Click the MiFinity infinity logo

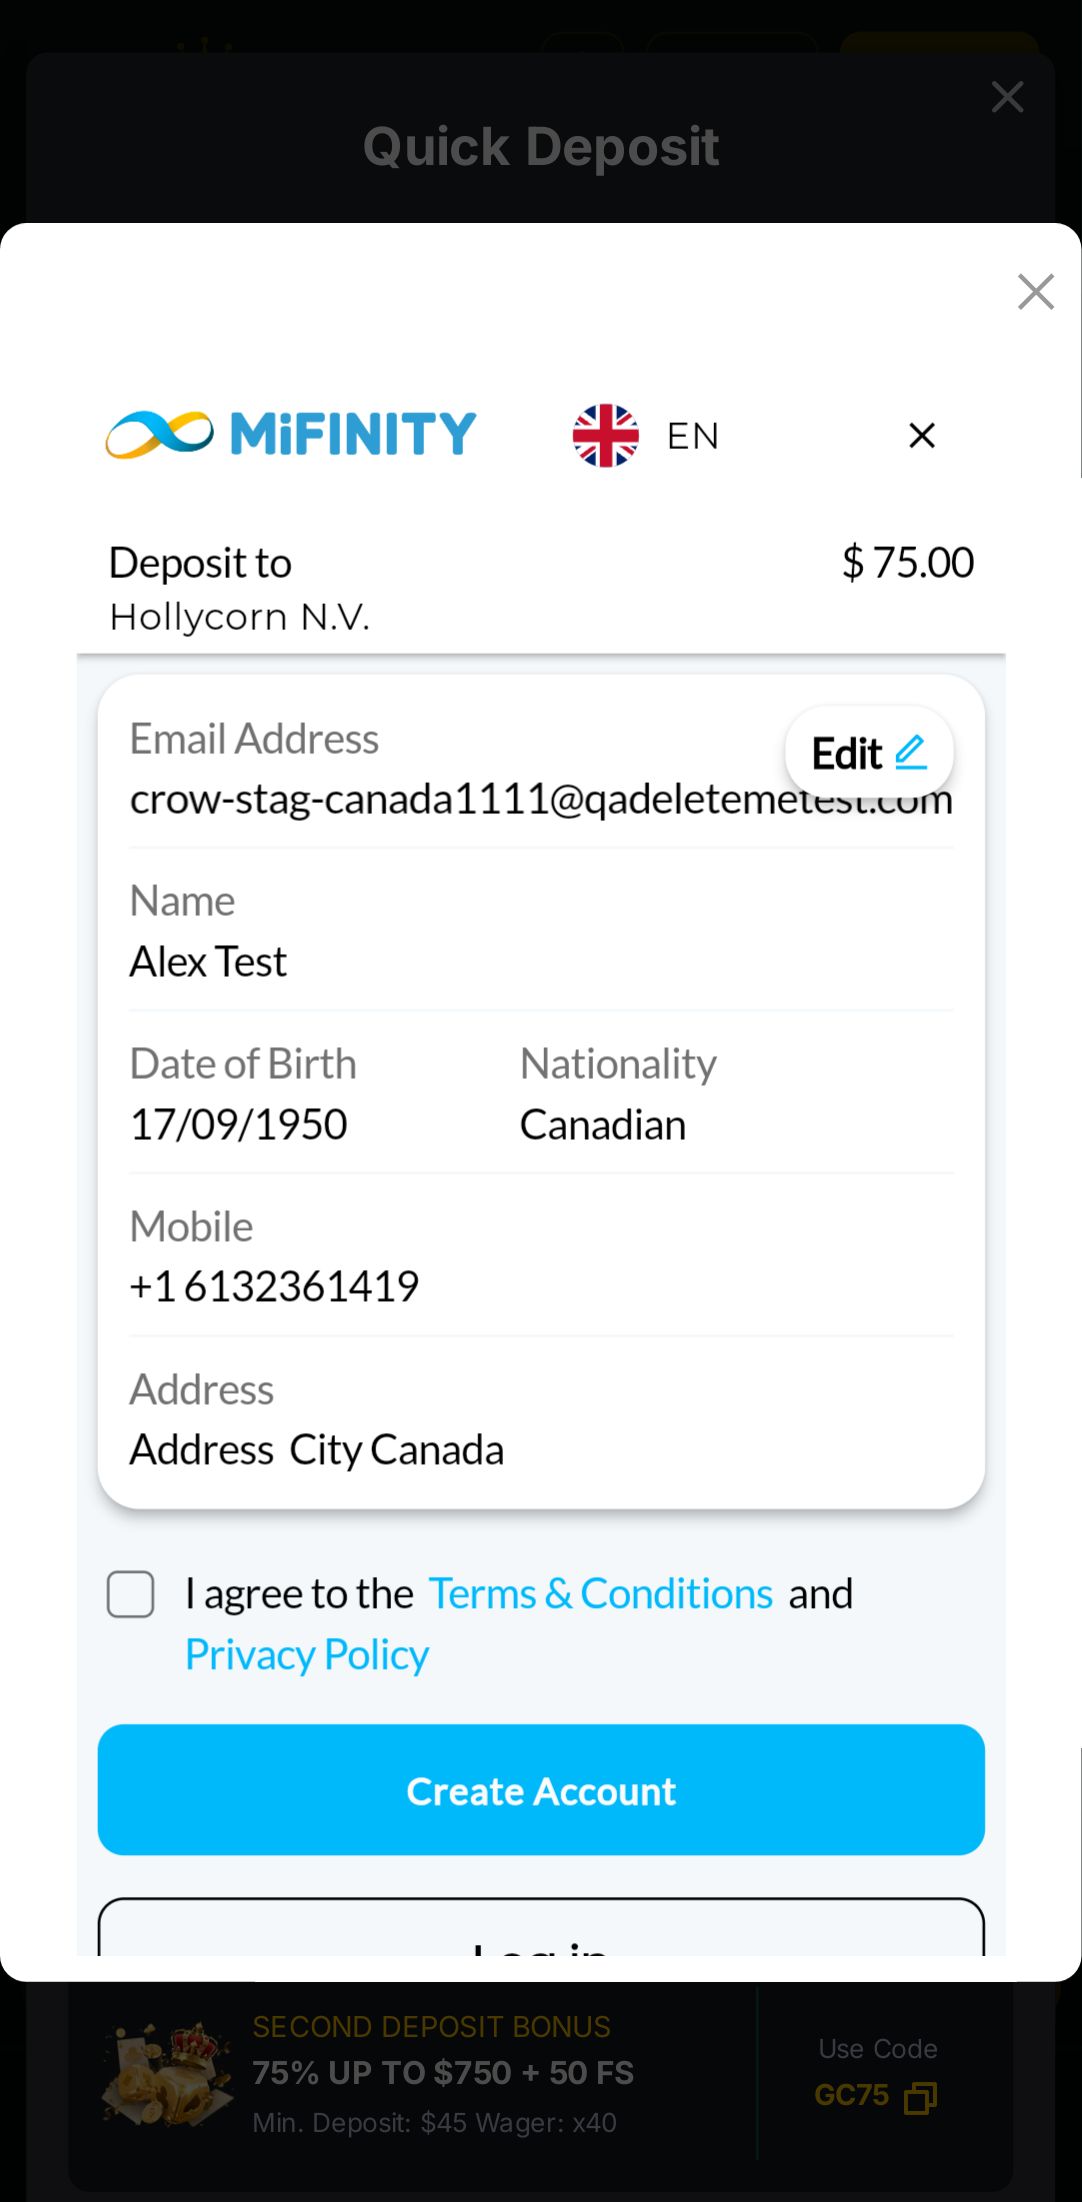[160, 434]
